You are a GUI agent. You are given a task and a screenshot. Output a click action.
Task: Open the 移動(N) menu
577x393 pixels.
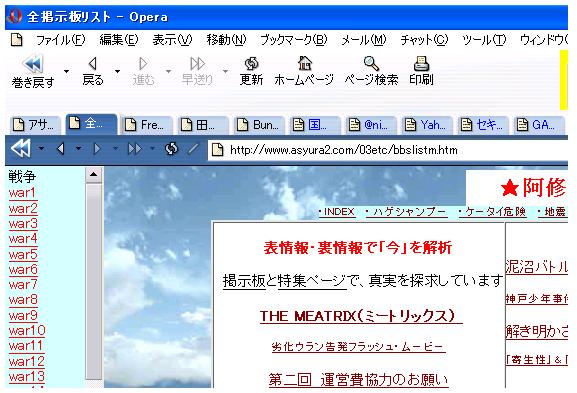(x=226, y=39)
